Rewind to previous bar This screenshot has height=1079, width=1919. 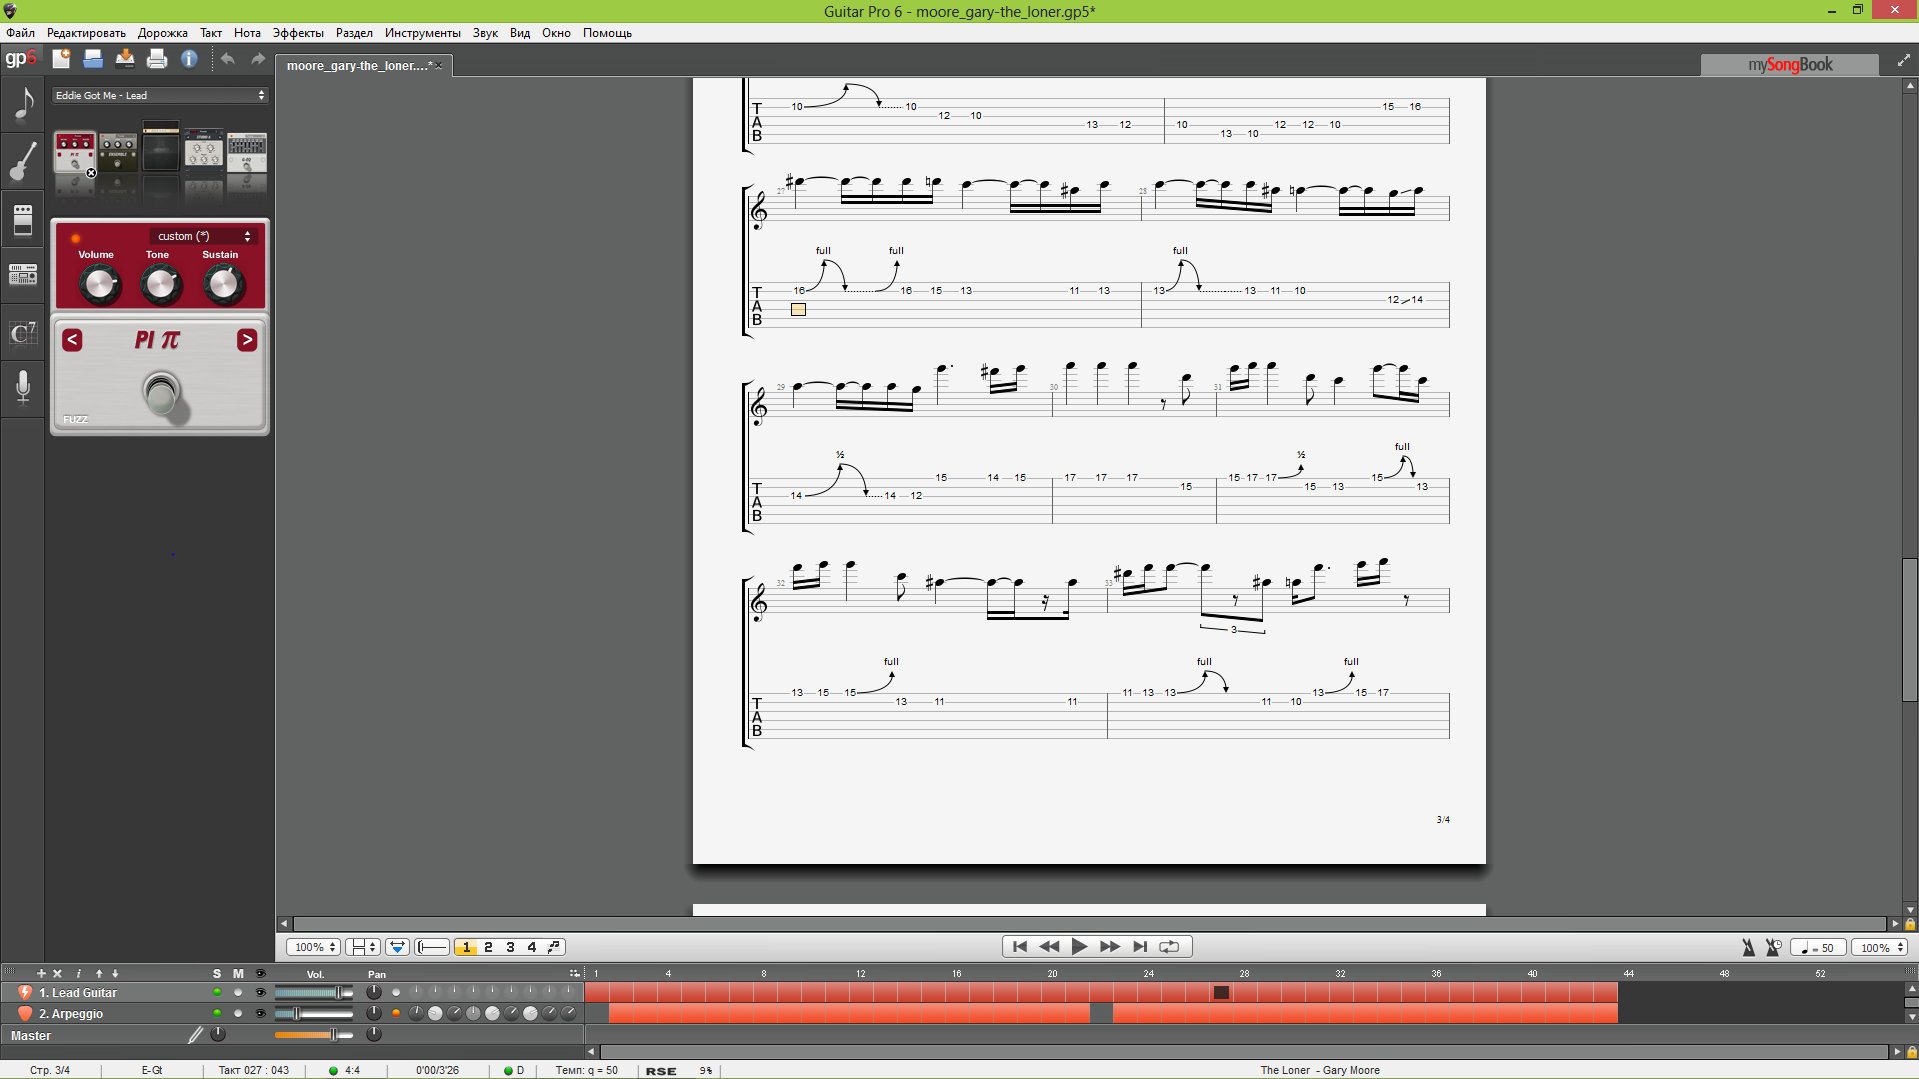click(1049, 946)
